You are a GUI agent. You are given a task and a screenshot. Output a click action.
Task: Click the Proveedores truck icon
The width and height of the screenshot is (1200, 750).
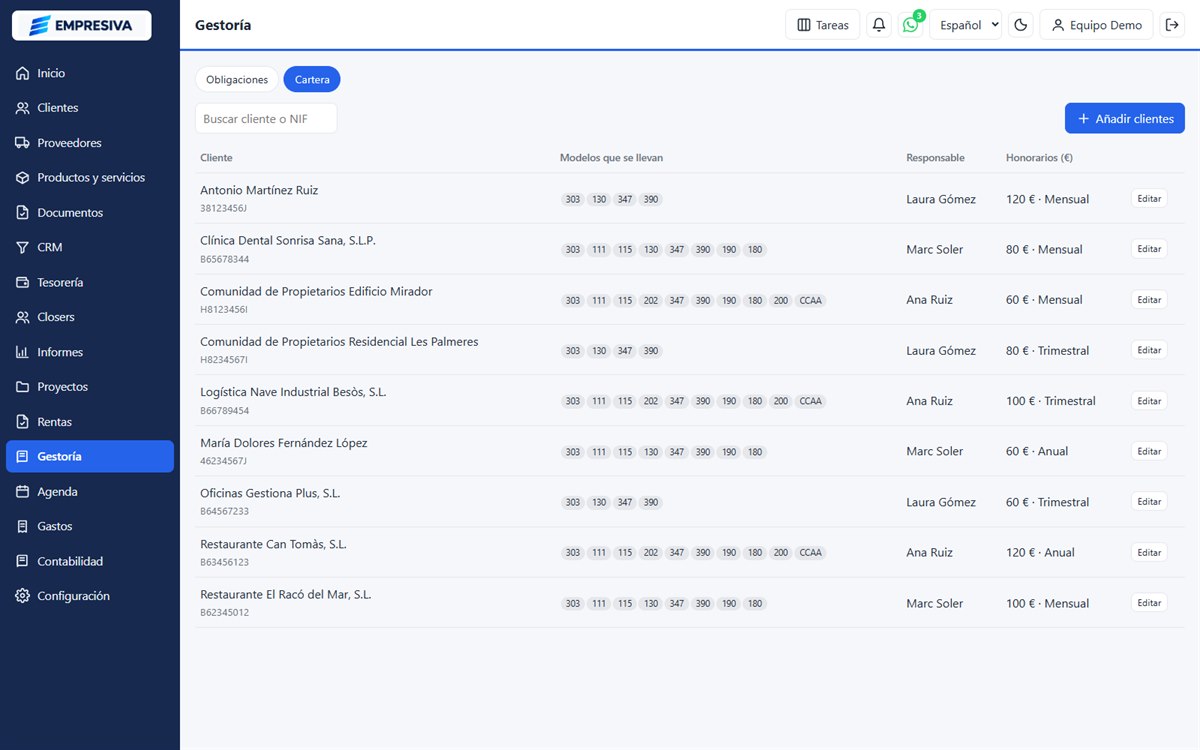pyautogui.click(x=23, y=143)
